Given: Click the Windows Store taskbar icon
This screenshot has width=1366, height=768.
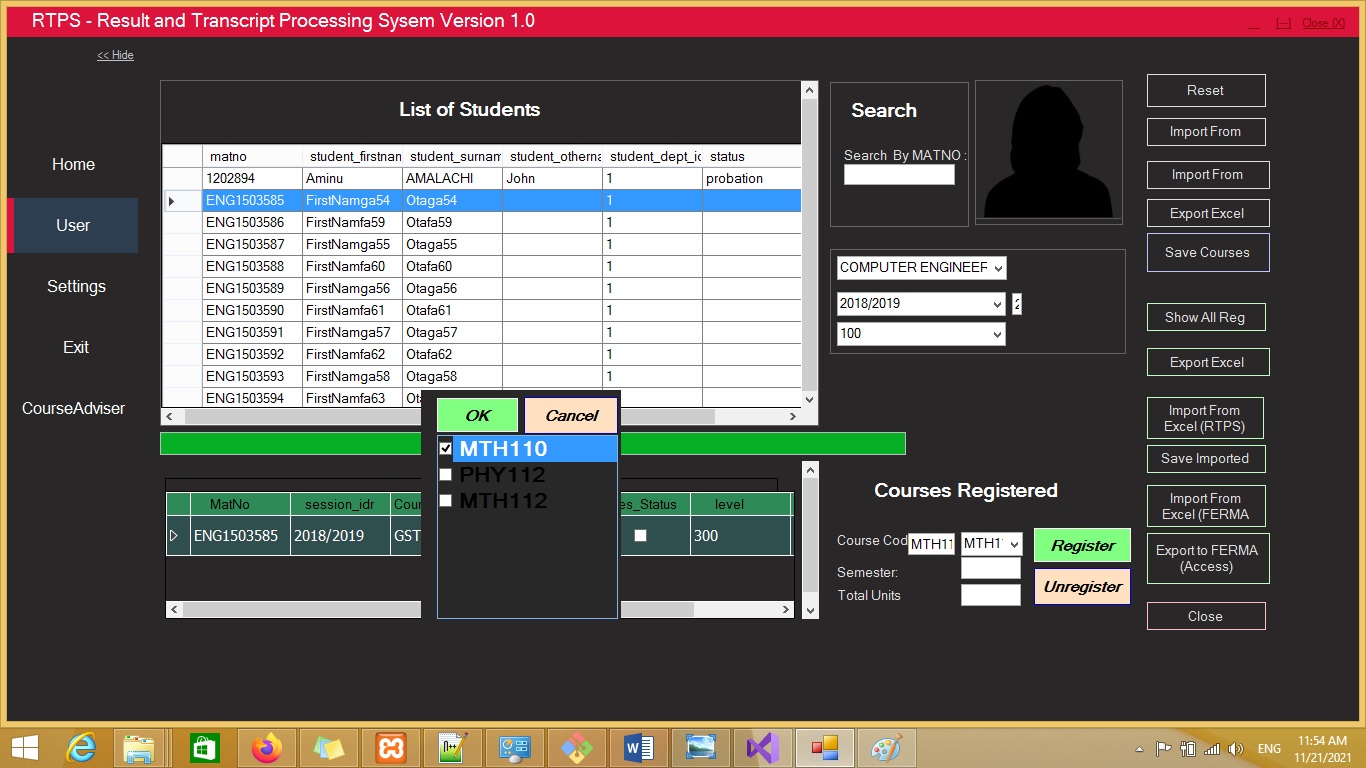Looking at the screenshot, I should (204, 748).
